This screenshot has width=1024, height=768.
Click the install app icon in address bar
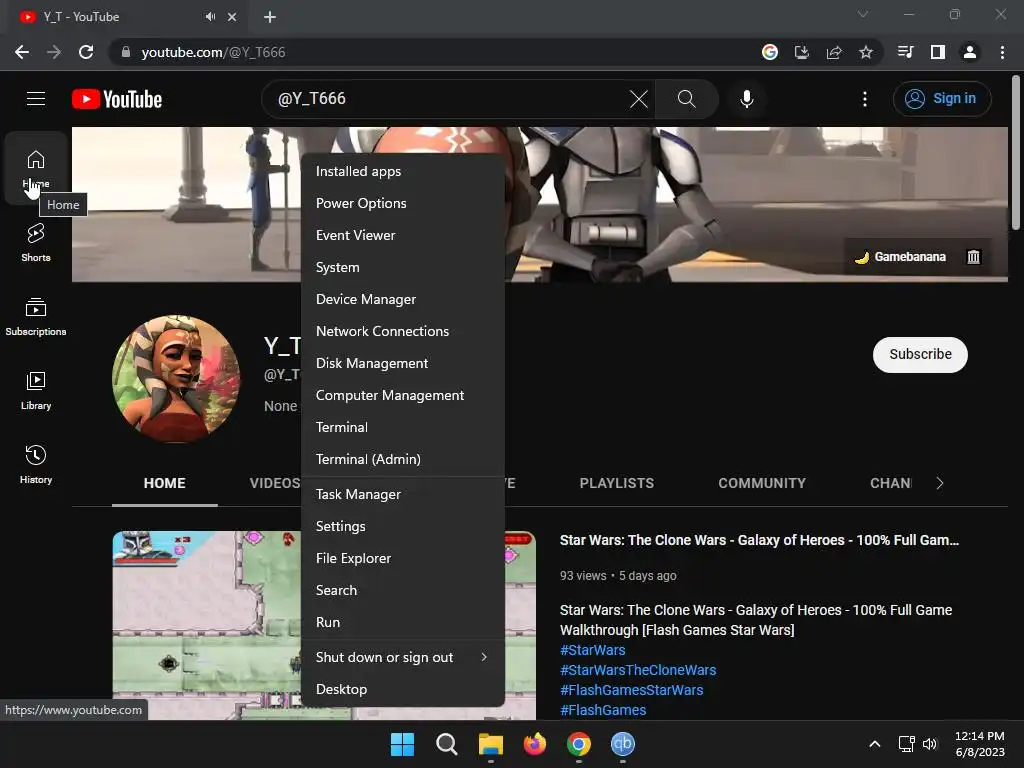point(801,52)
